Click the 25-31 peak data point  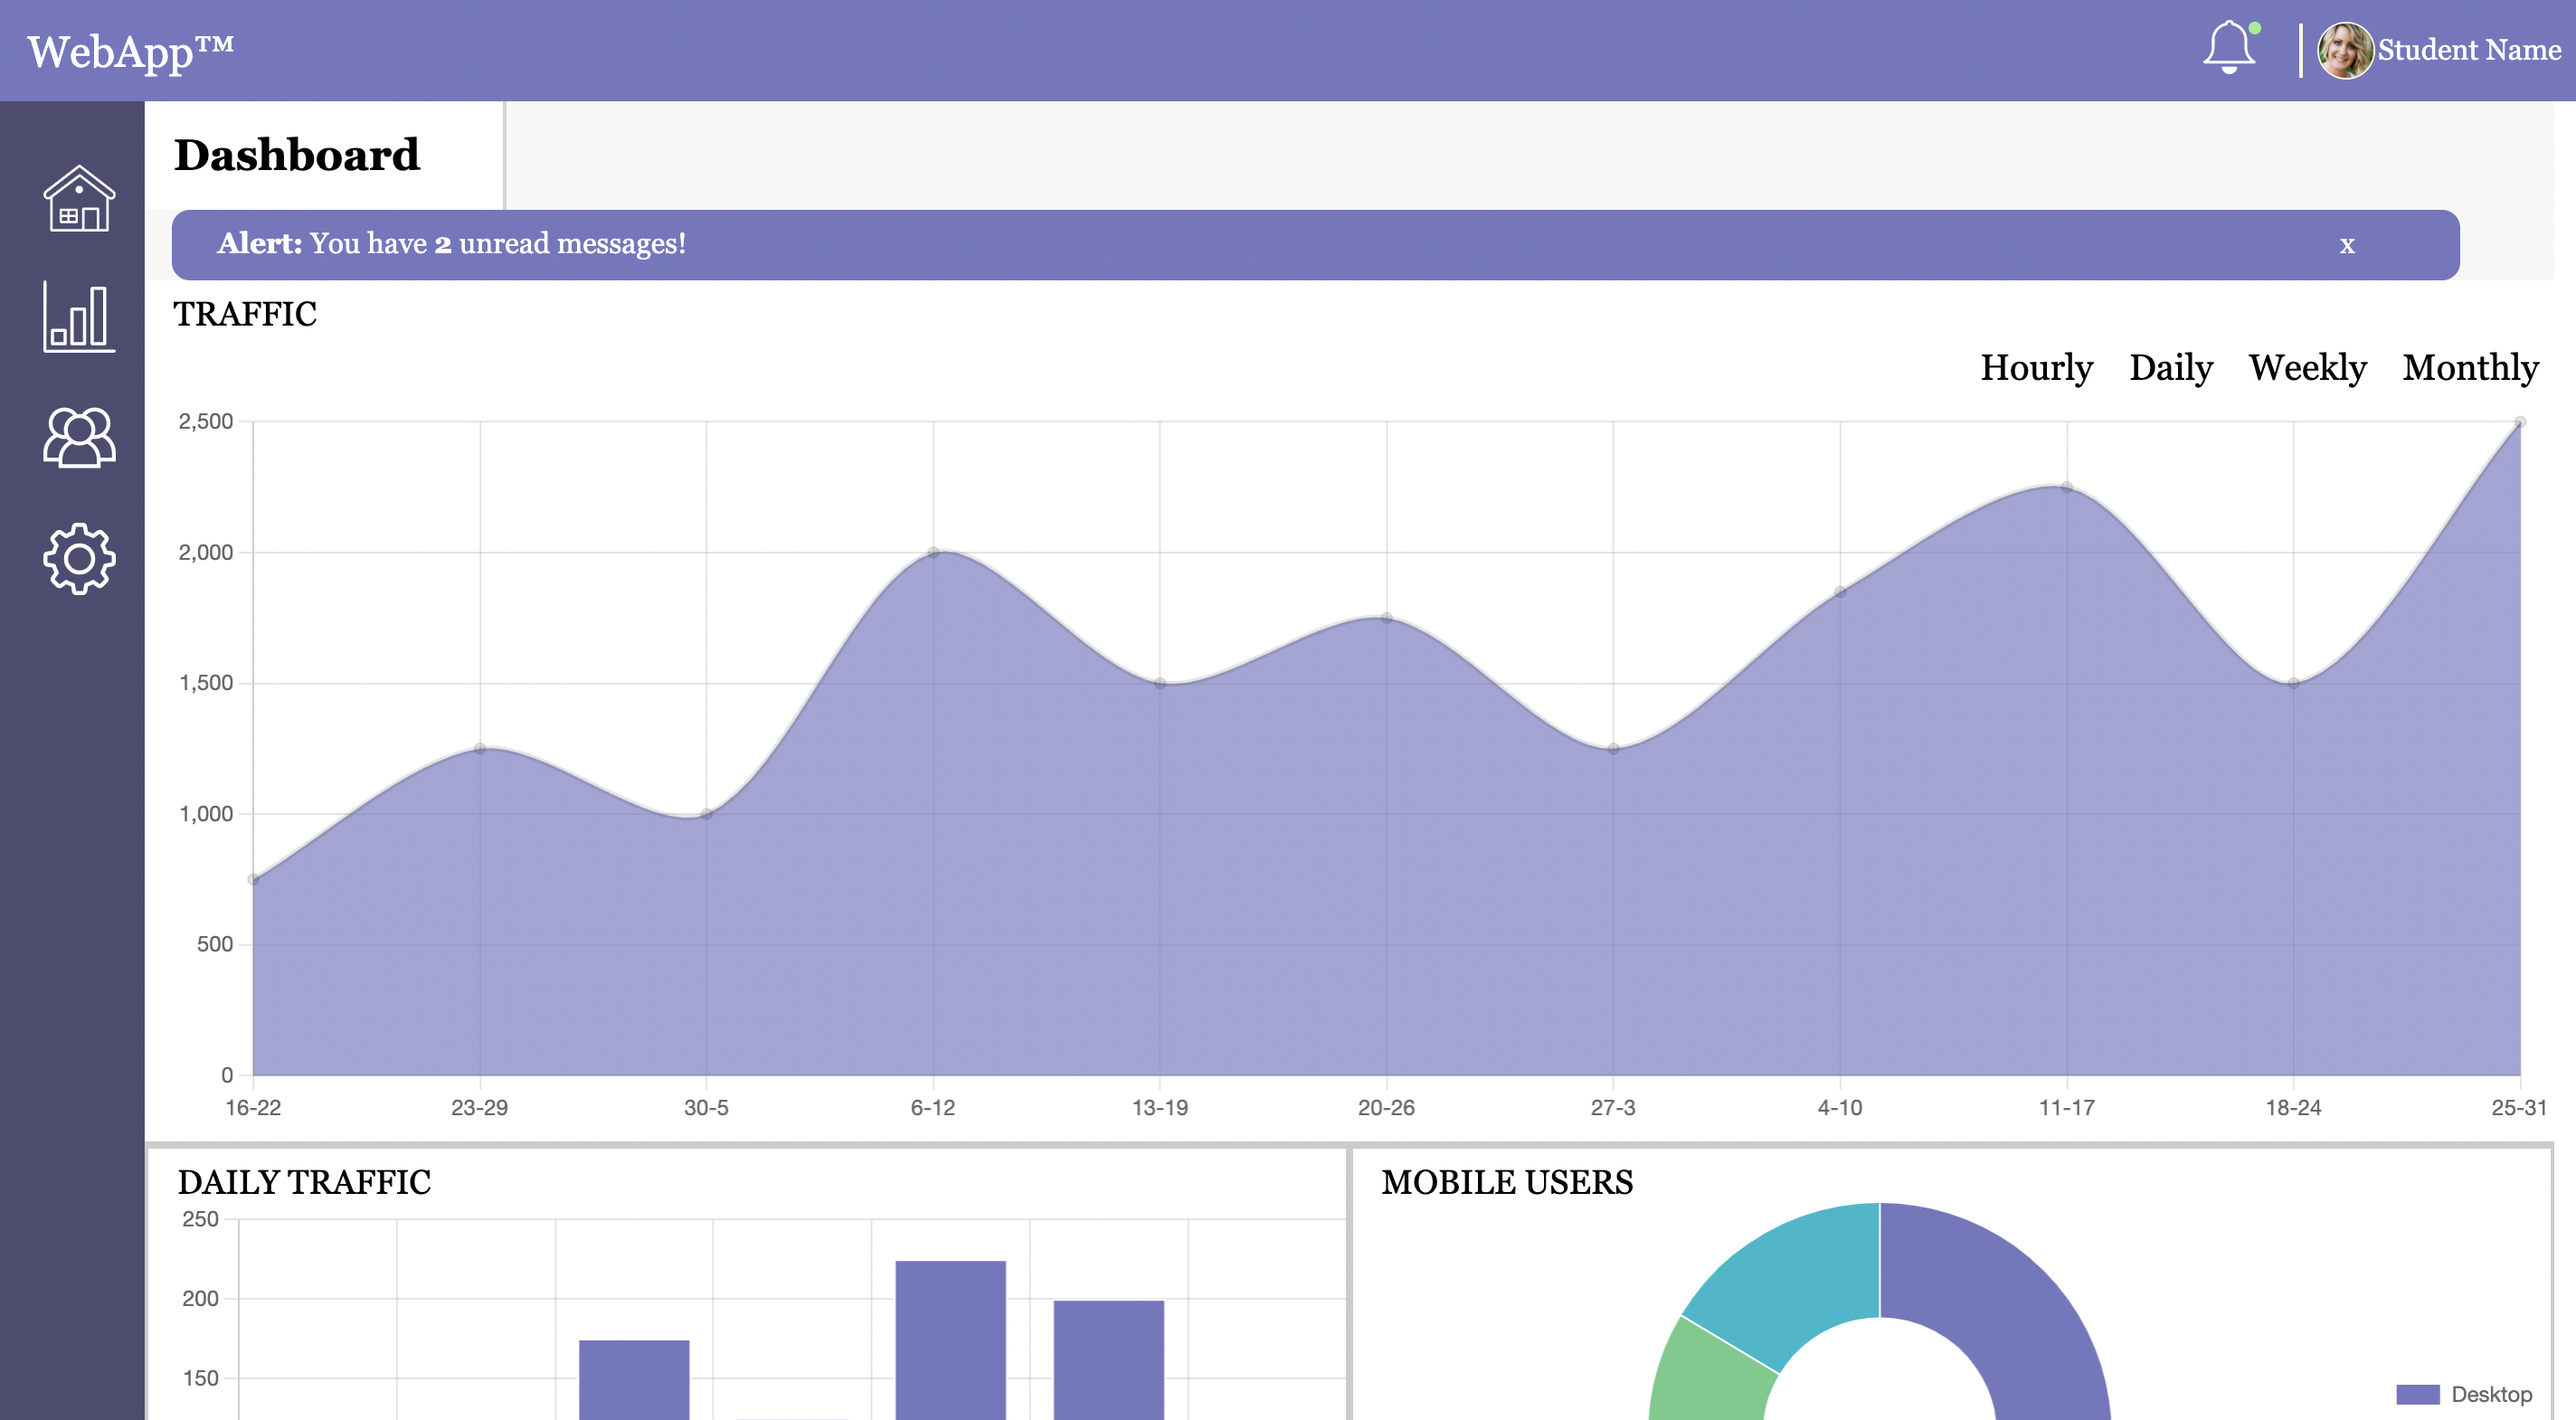click(x=2519, y=422)
